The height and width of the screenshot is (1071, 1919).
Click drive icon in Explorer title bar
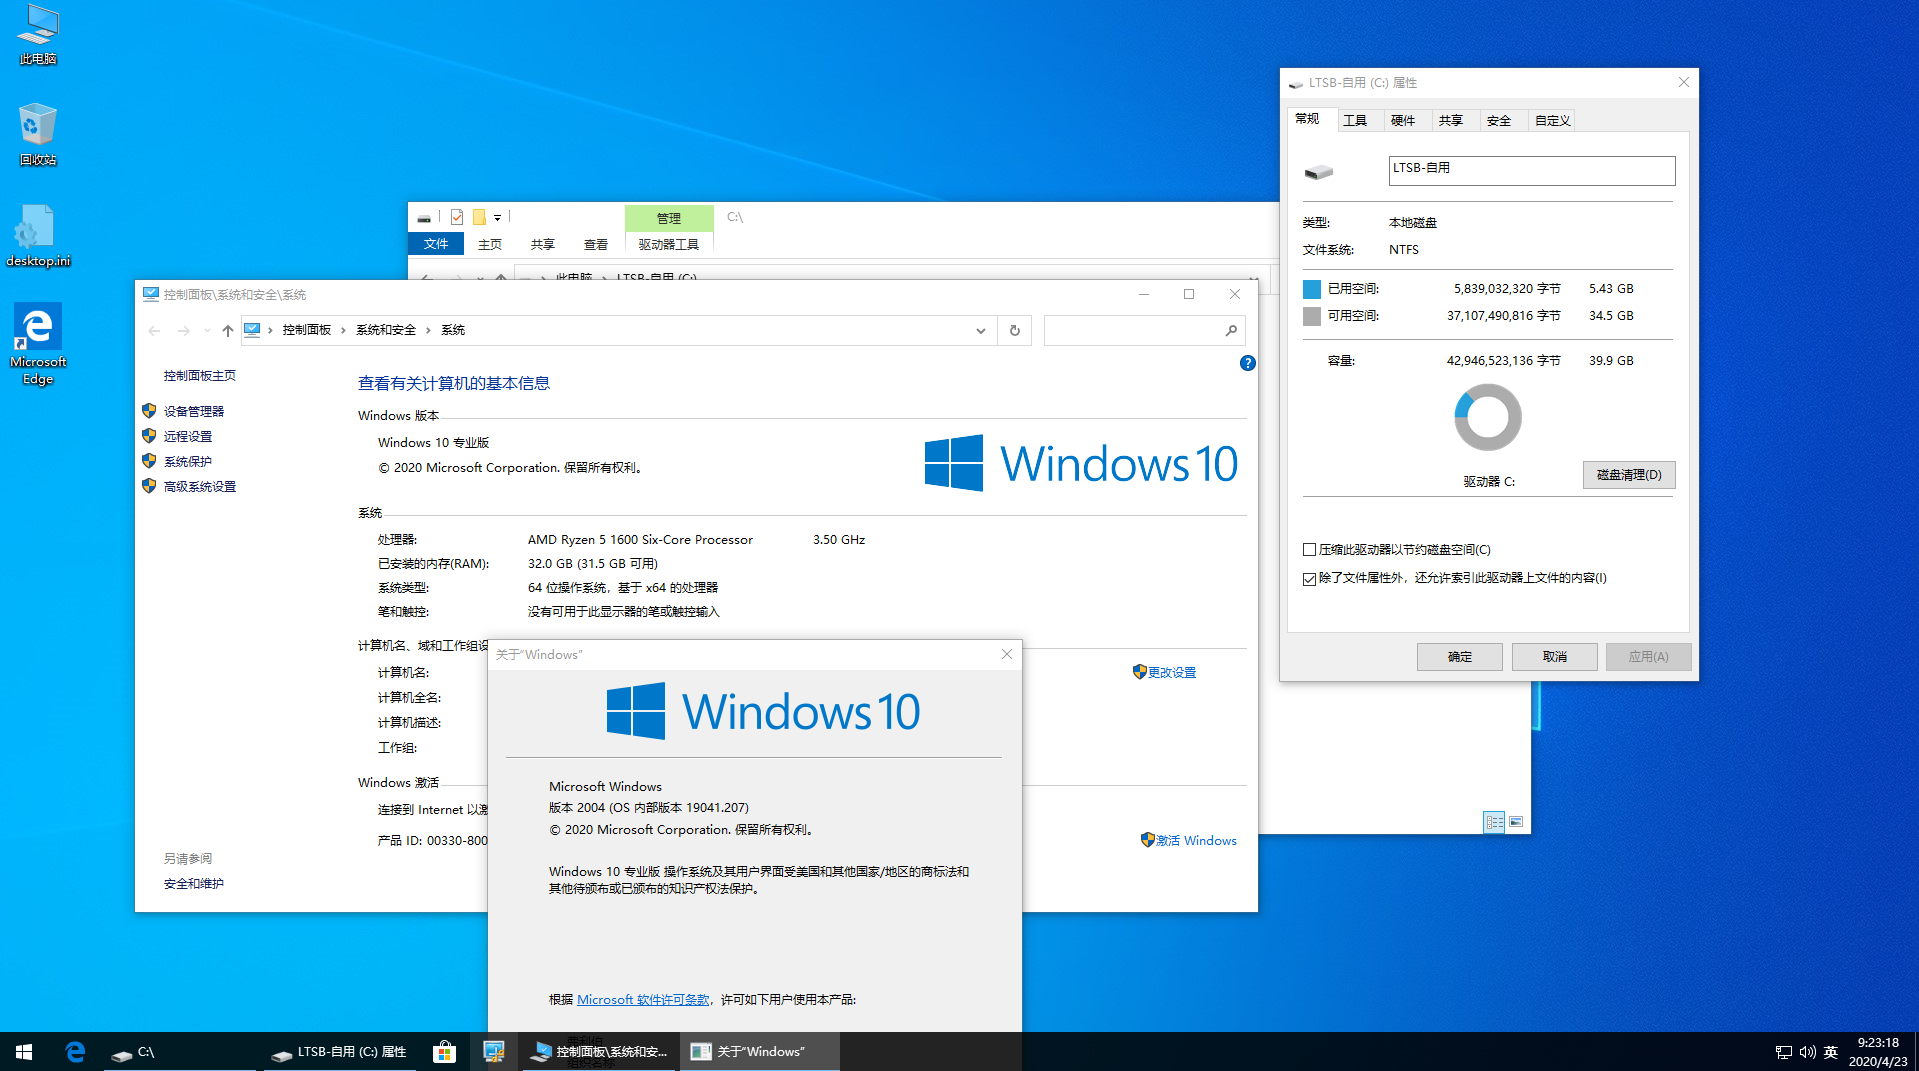(x=424, y=217)
